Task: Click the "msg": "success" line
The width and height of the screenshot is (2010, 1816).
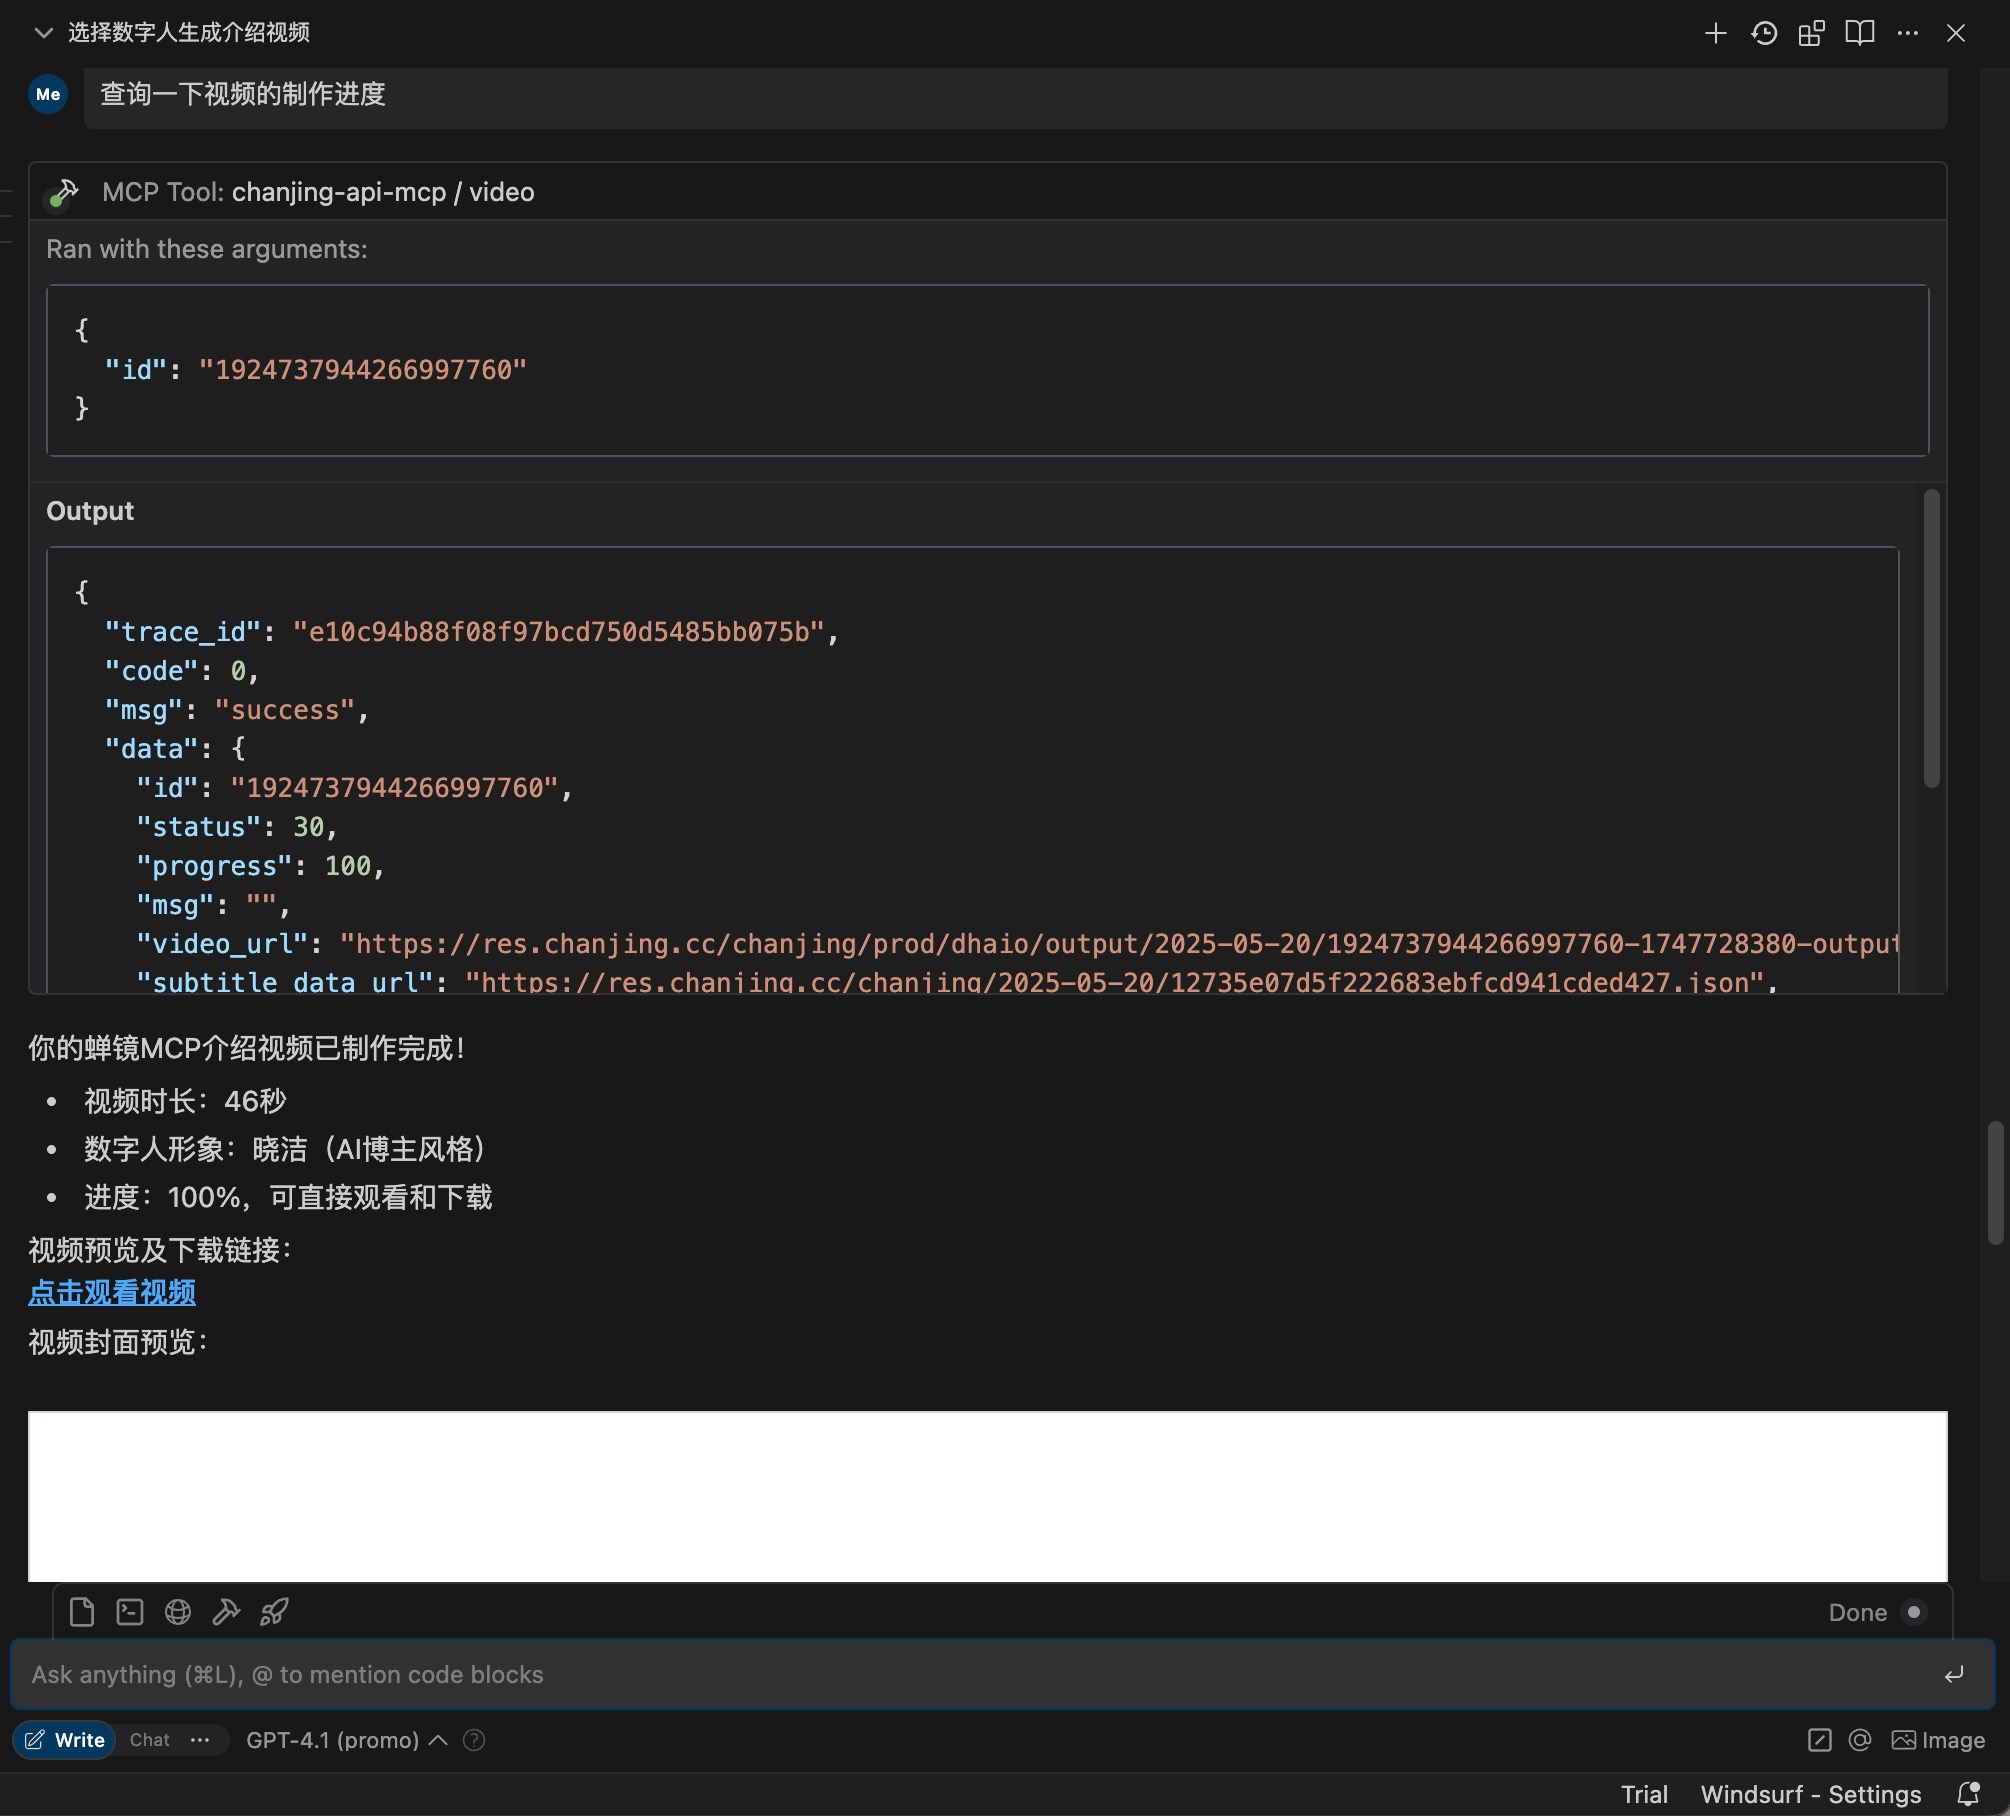Action: tap(237, 710)
